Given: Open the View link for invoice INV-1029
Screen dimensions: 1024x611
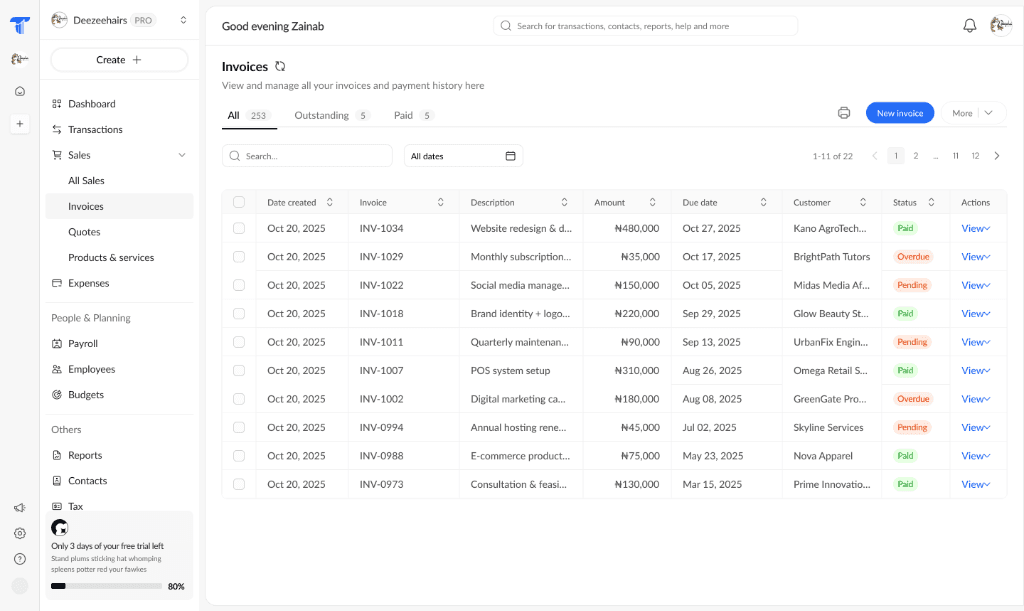Looking at the screenshot, I should pos(974,256).
